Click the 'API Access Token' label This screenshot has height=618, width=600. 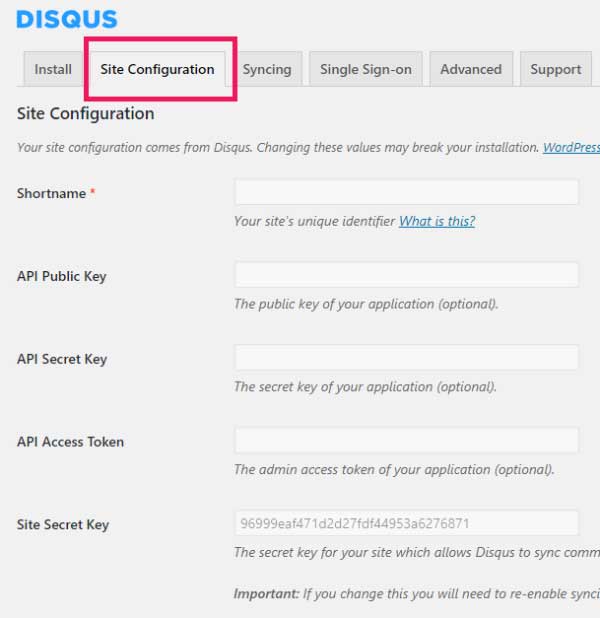(70, 442)
